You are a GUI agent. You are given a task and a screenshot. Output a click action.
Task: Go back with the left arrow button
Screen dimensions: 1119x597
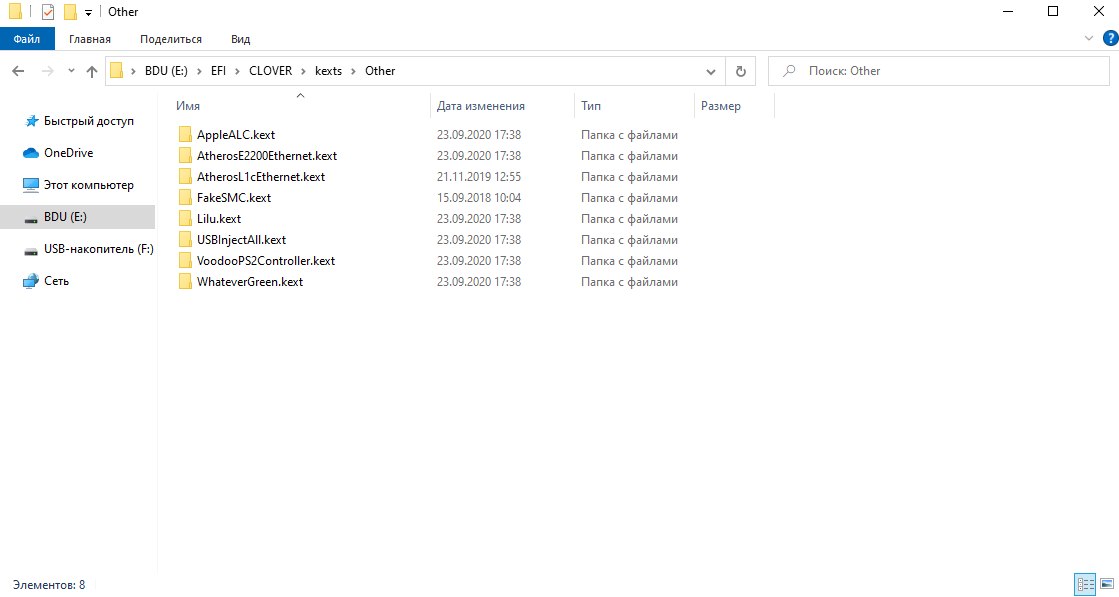coord(19,71)
